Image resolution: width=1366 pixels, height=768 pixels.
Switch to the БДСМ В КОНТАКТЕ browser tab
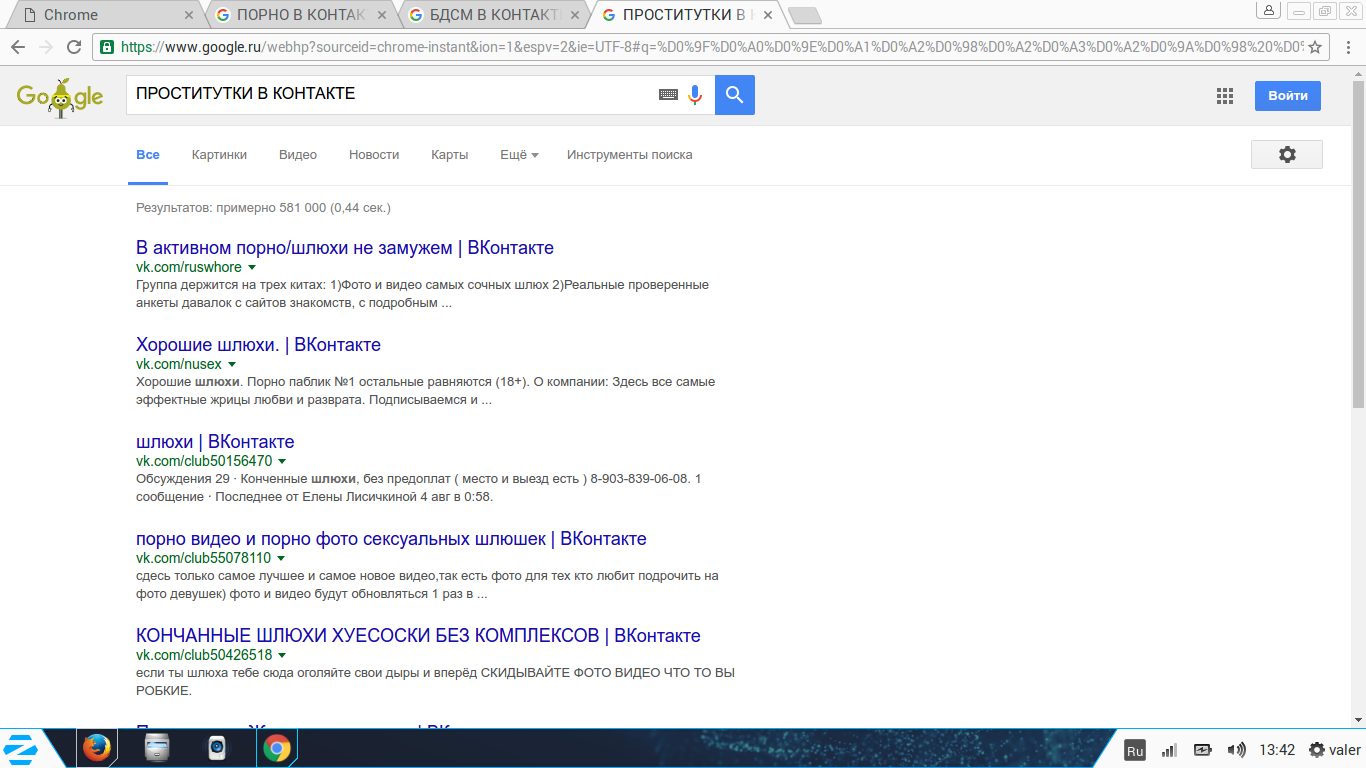pyautogui.click(x=495, y=15)
